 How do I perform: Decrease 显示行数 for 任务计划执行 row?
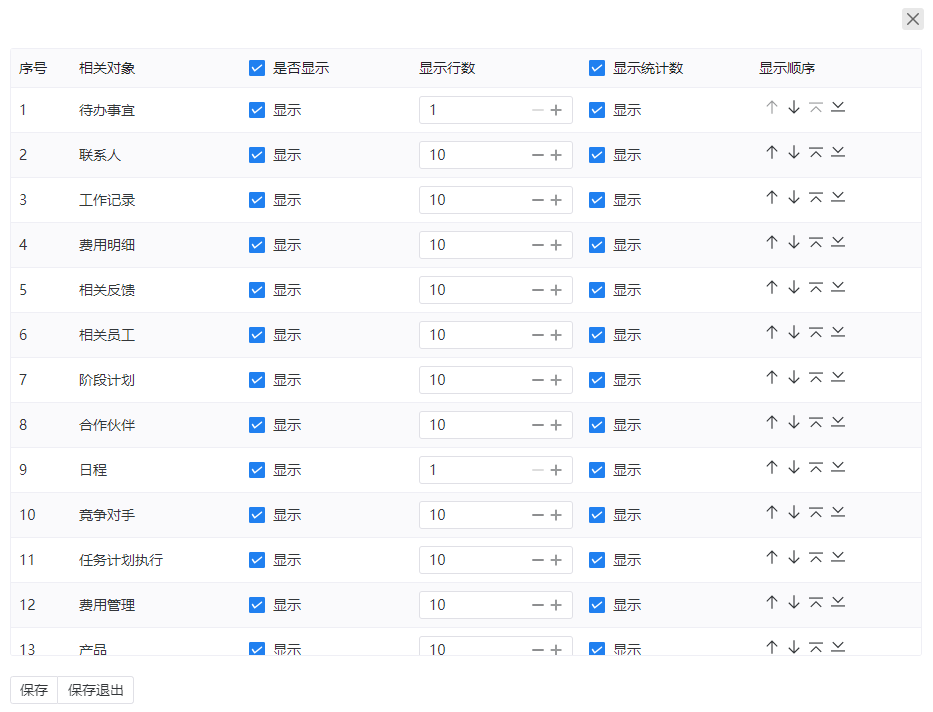[538, 560]
